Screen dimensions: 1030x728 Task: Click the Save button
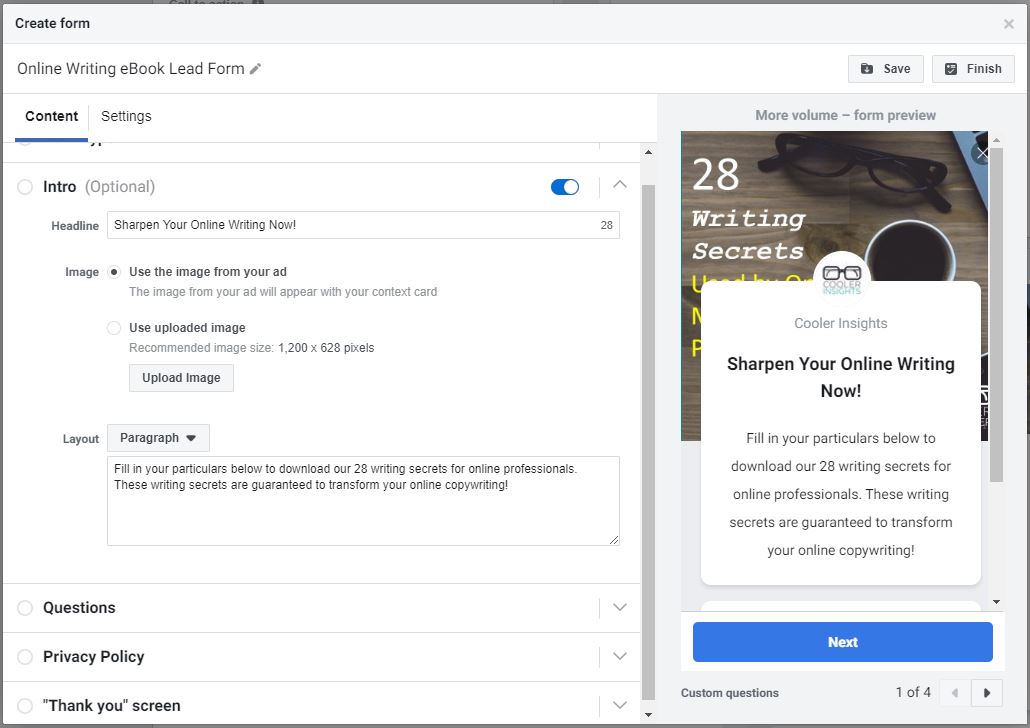point(885,69)
